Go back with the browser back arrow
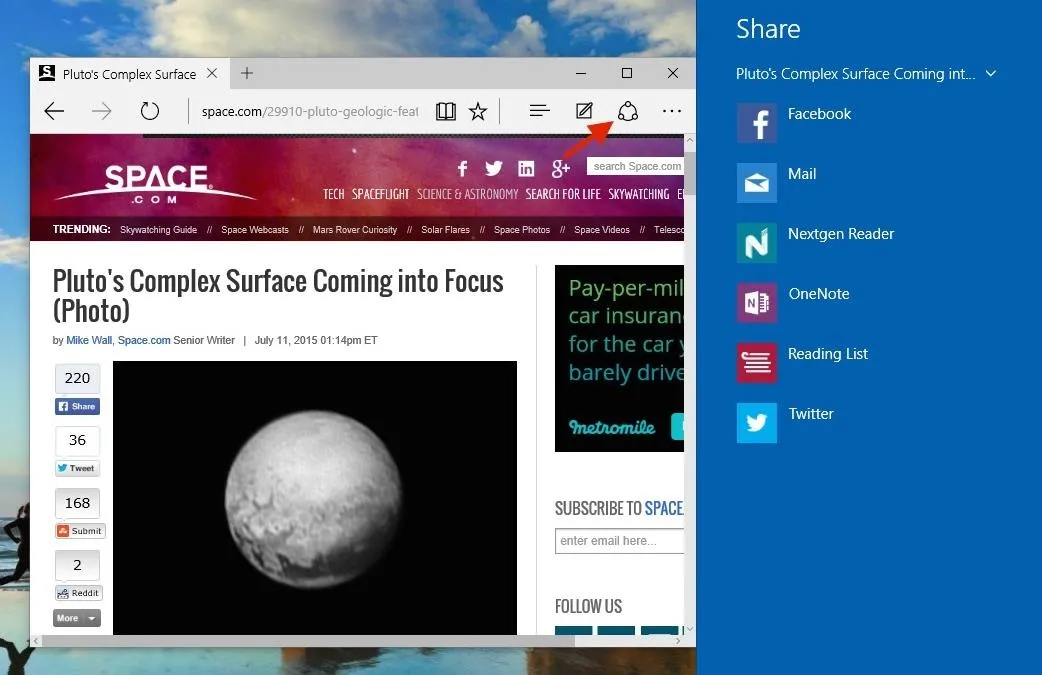Image resolution: width=1042 pixels, height=675 pixels. coord(54,111)
